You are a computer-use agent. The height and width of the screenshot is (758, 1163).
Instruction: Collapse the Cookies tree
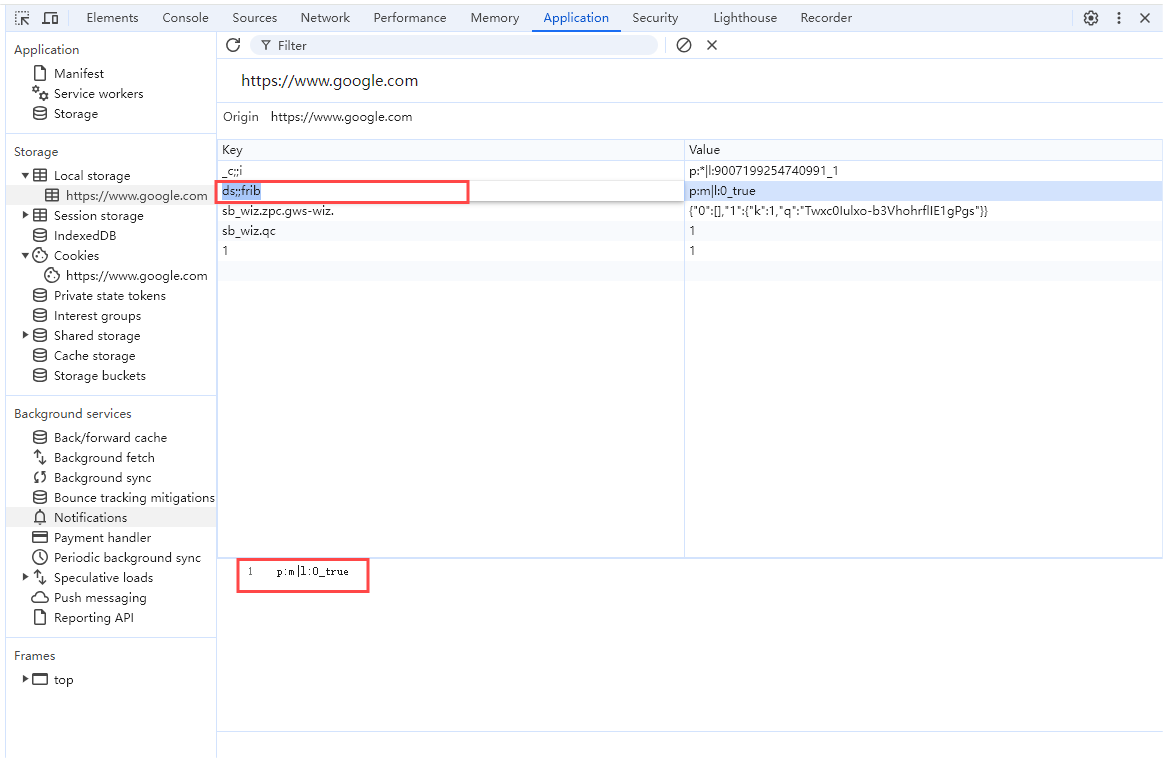[25, 255]
